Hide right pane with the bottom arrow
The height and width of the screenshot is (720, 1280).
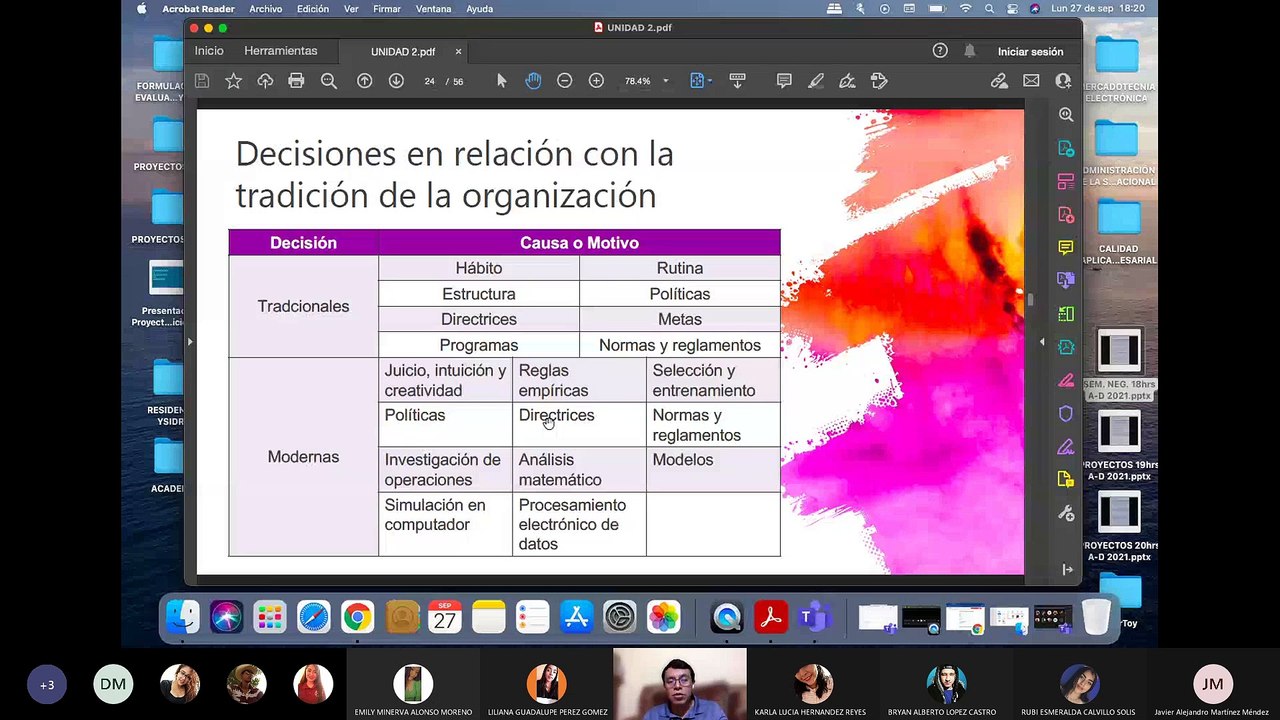point(1067,569)
